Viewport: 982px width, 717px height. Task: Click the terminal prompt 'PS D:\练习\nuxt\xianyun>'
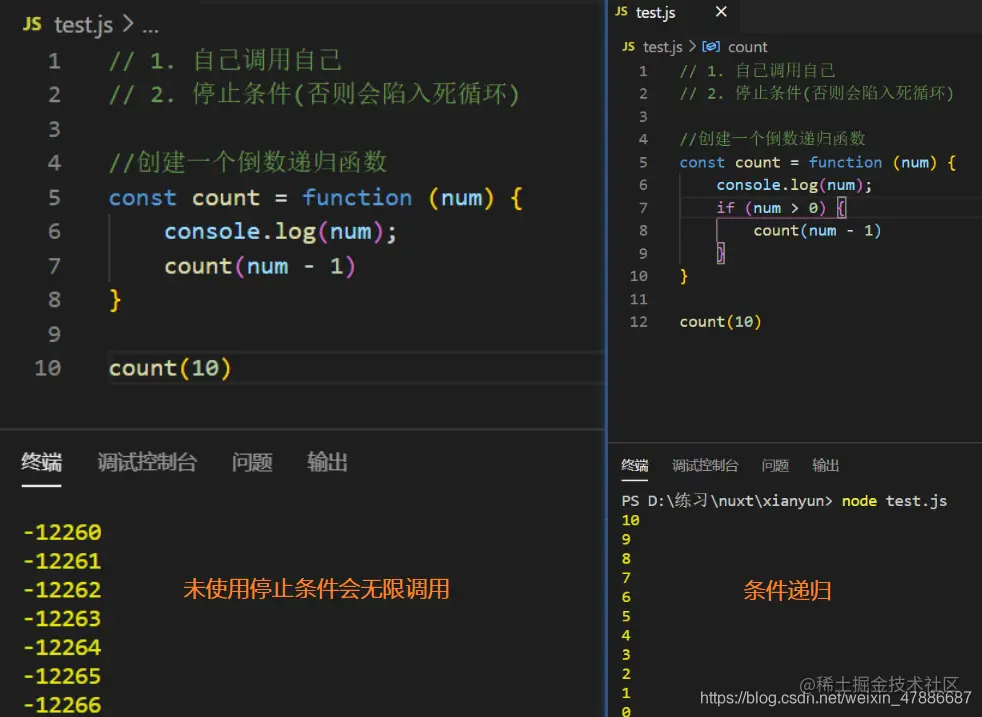click(727, 501)
